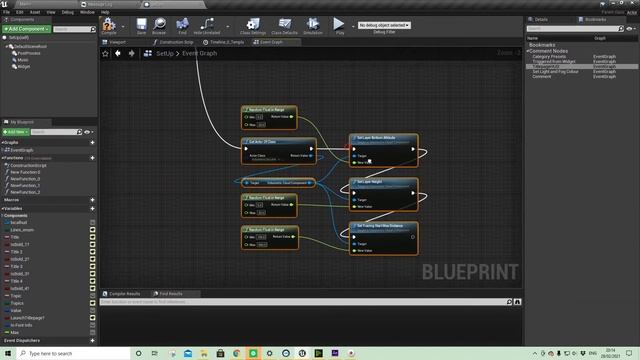Viewport: 640px width, 360px height.
Task: Open Unreal Engine icon in the taskbar
Action: pos(302,353)
